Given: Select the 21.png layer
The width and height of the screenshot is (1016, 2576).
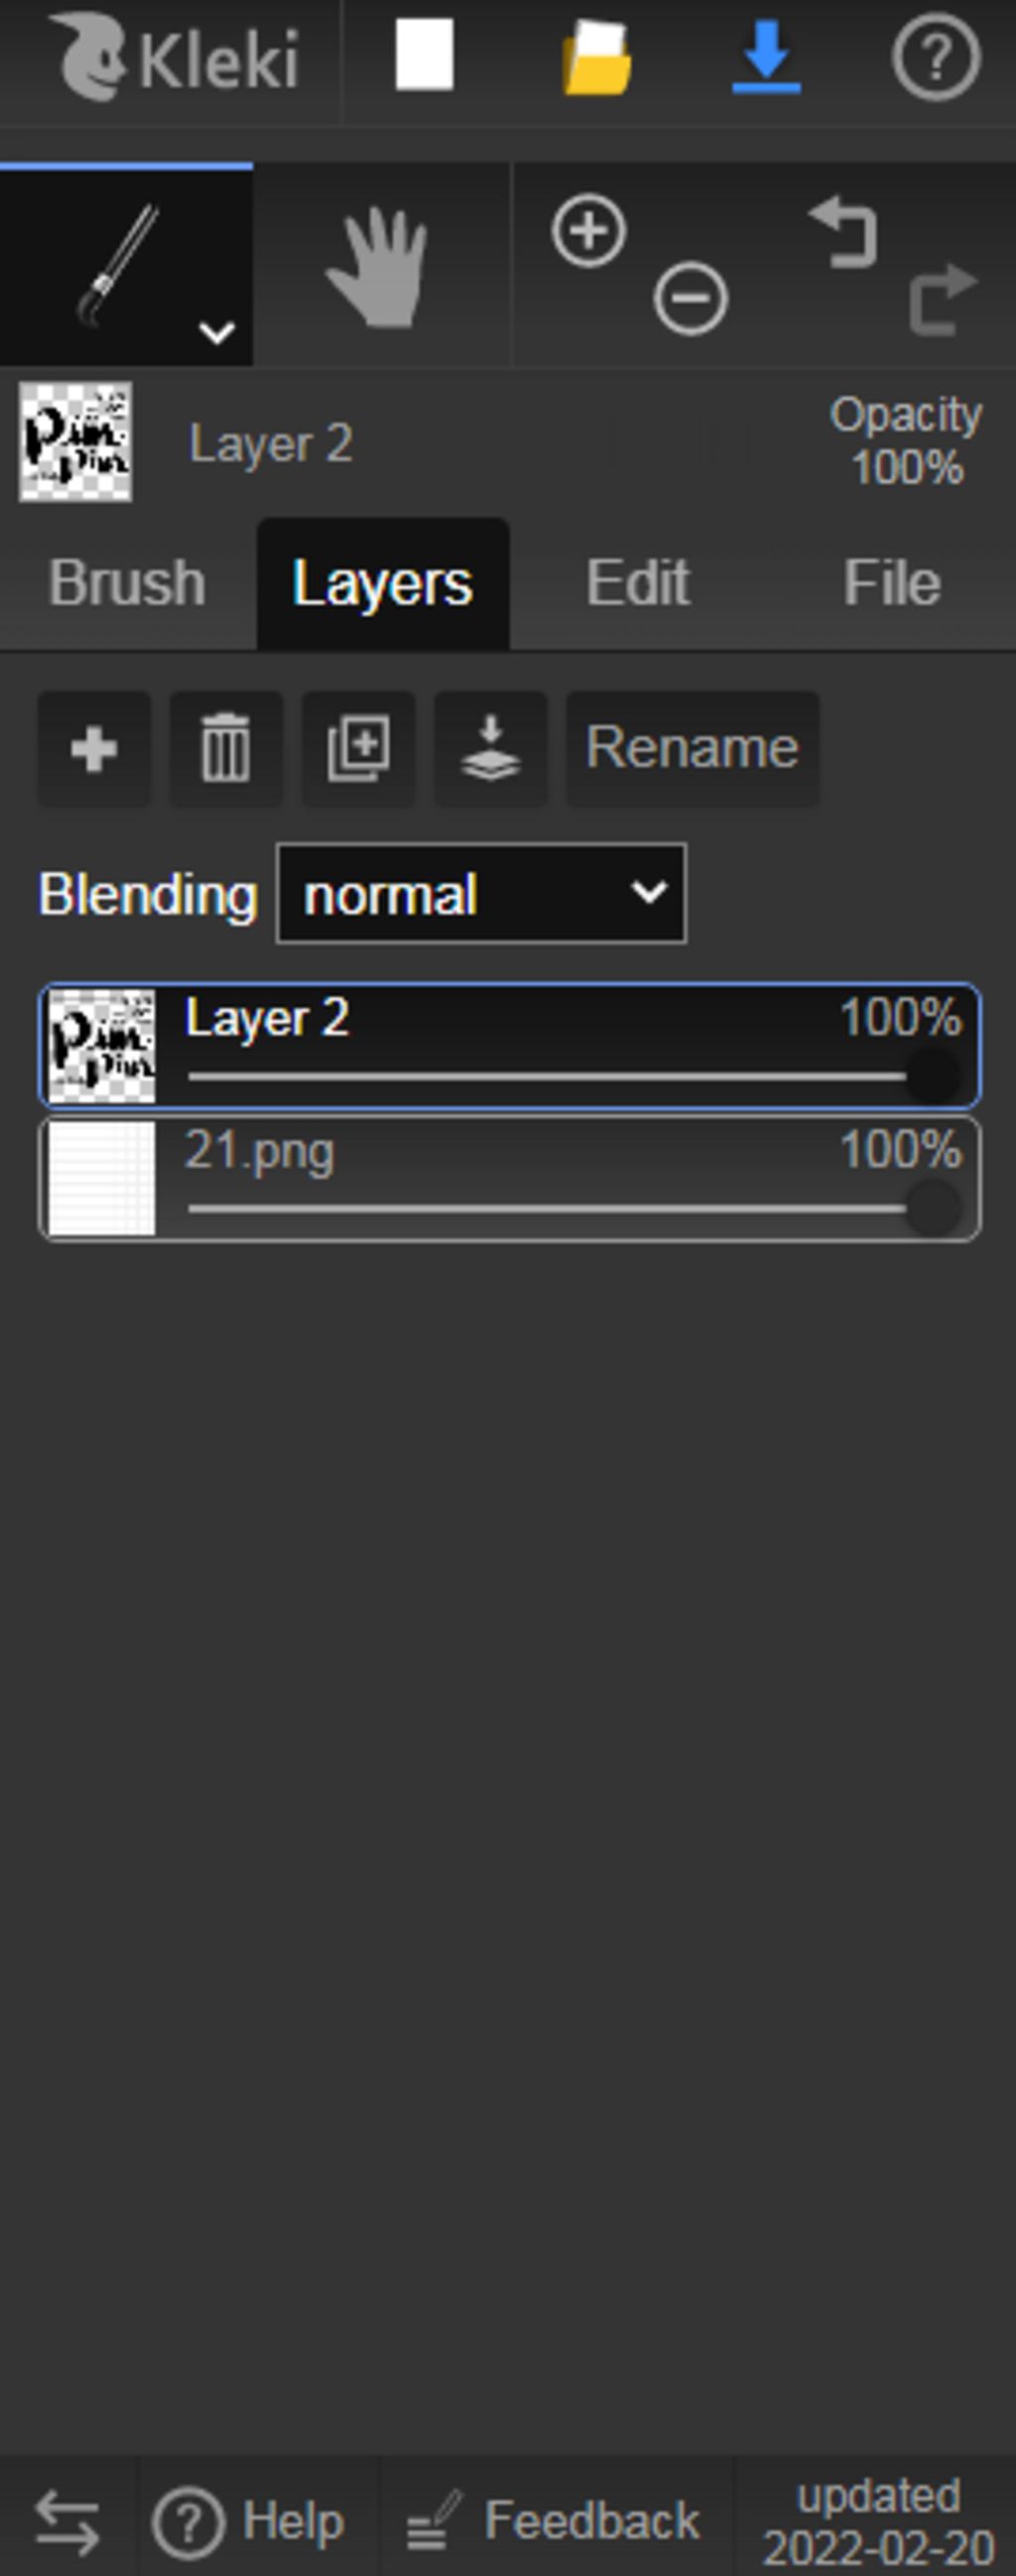Looking at the screenshot, I should [509, 1179].
